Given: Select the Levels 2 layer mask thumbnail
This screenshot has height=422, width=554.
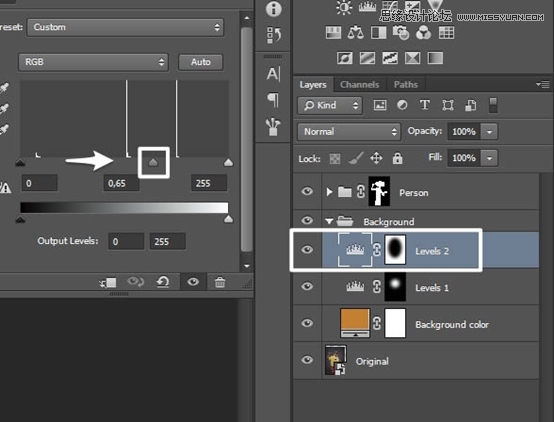Looking at the screenshot, I should point(395,250).
